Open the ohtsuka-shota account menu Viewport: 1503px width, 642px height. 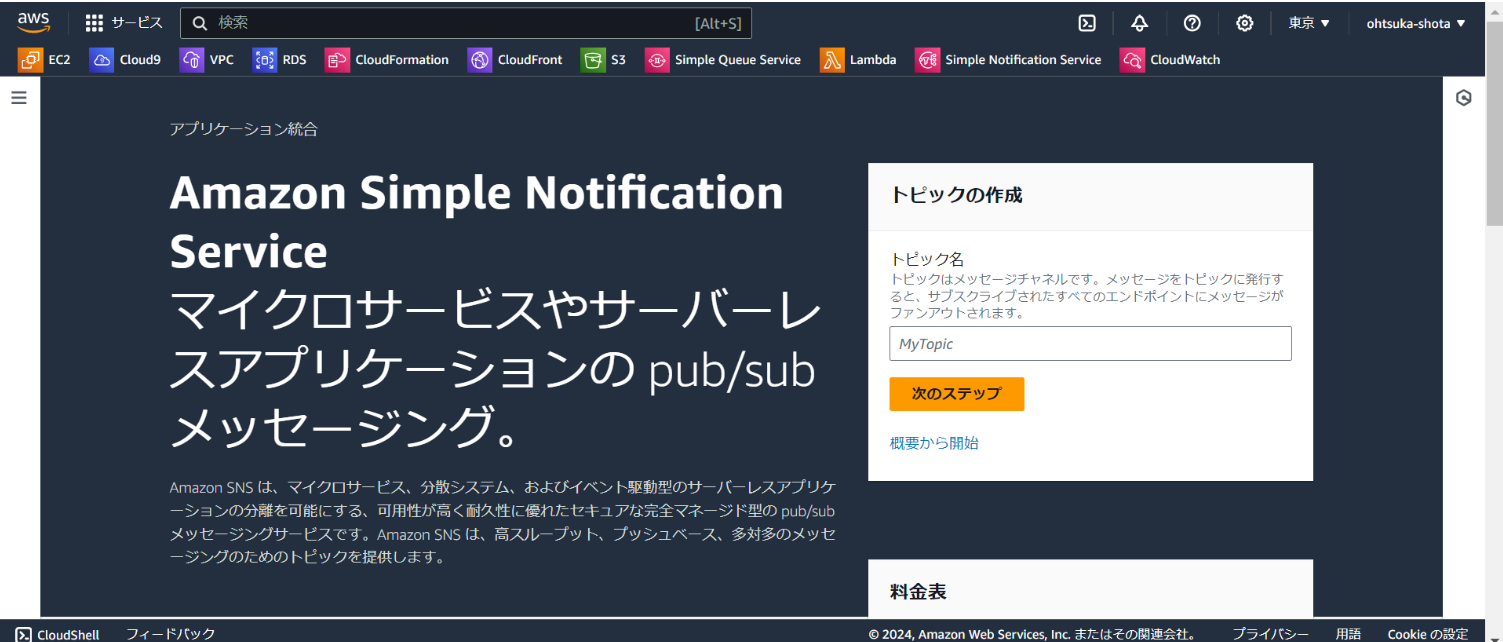(x=1415, y=22)
